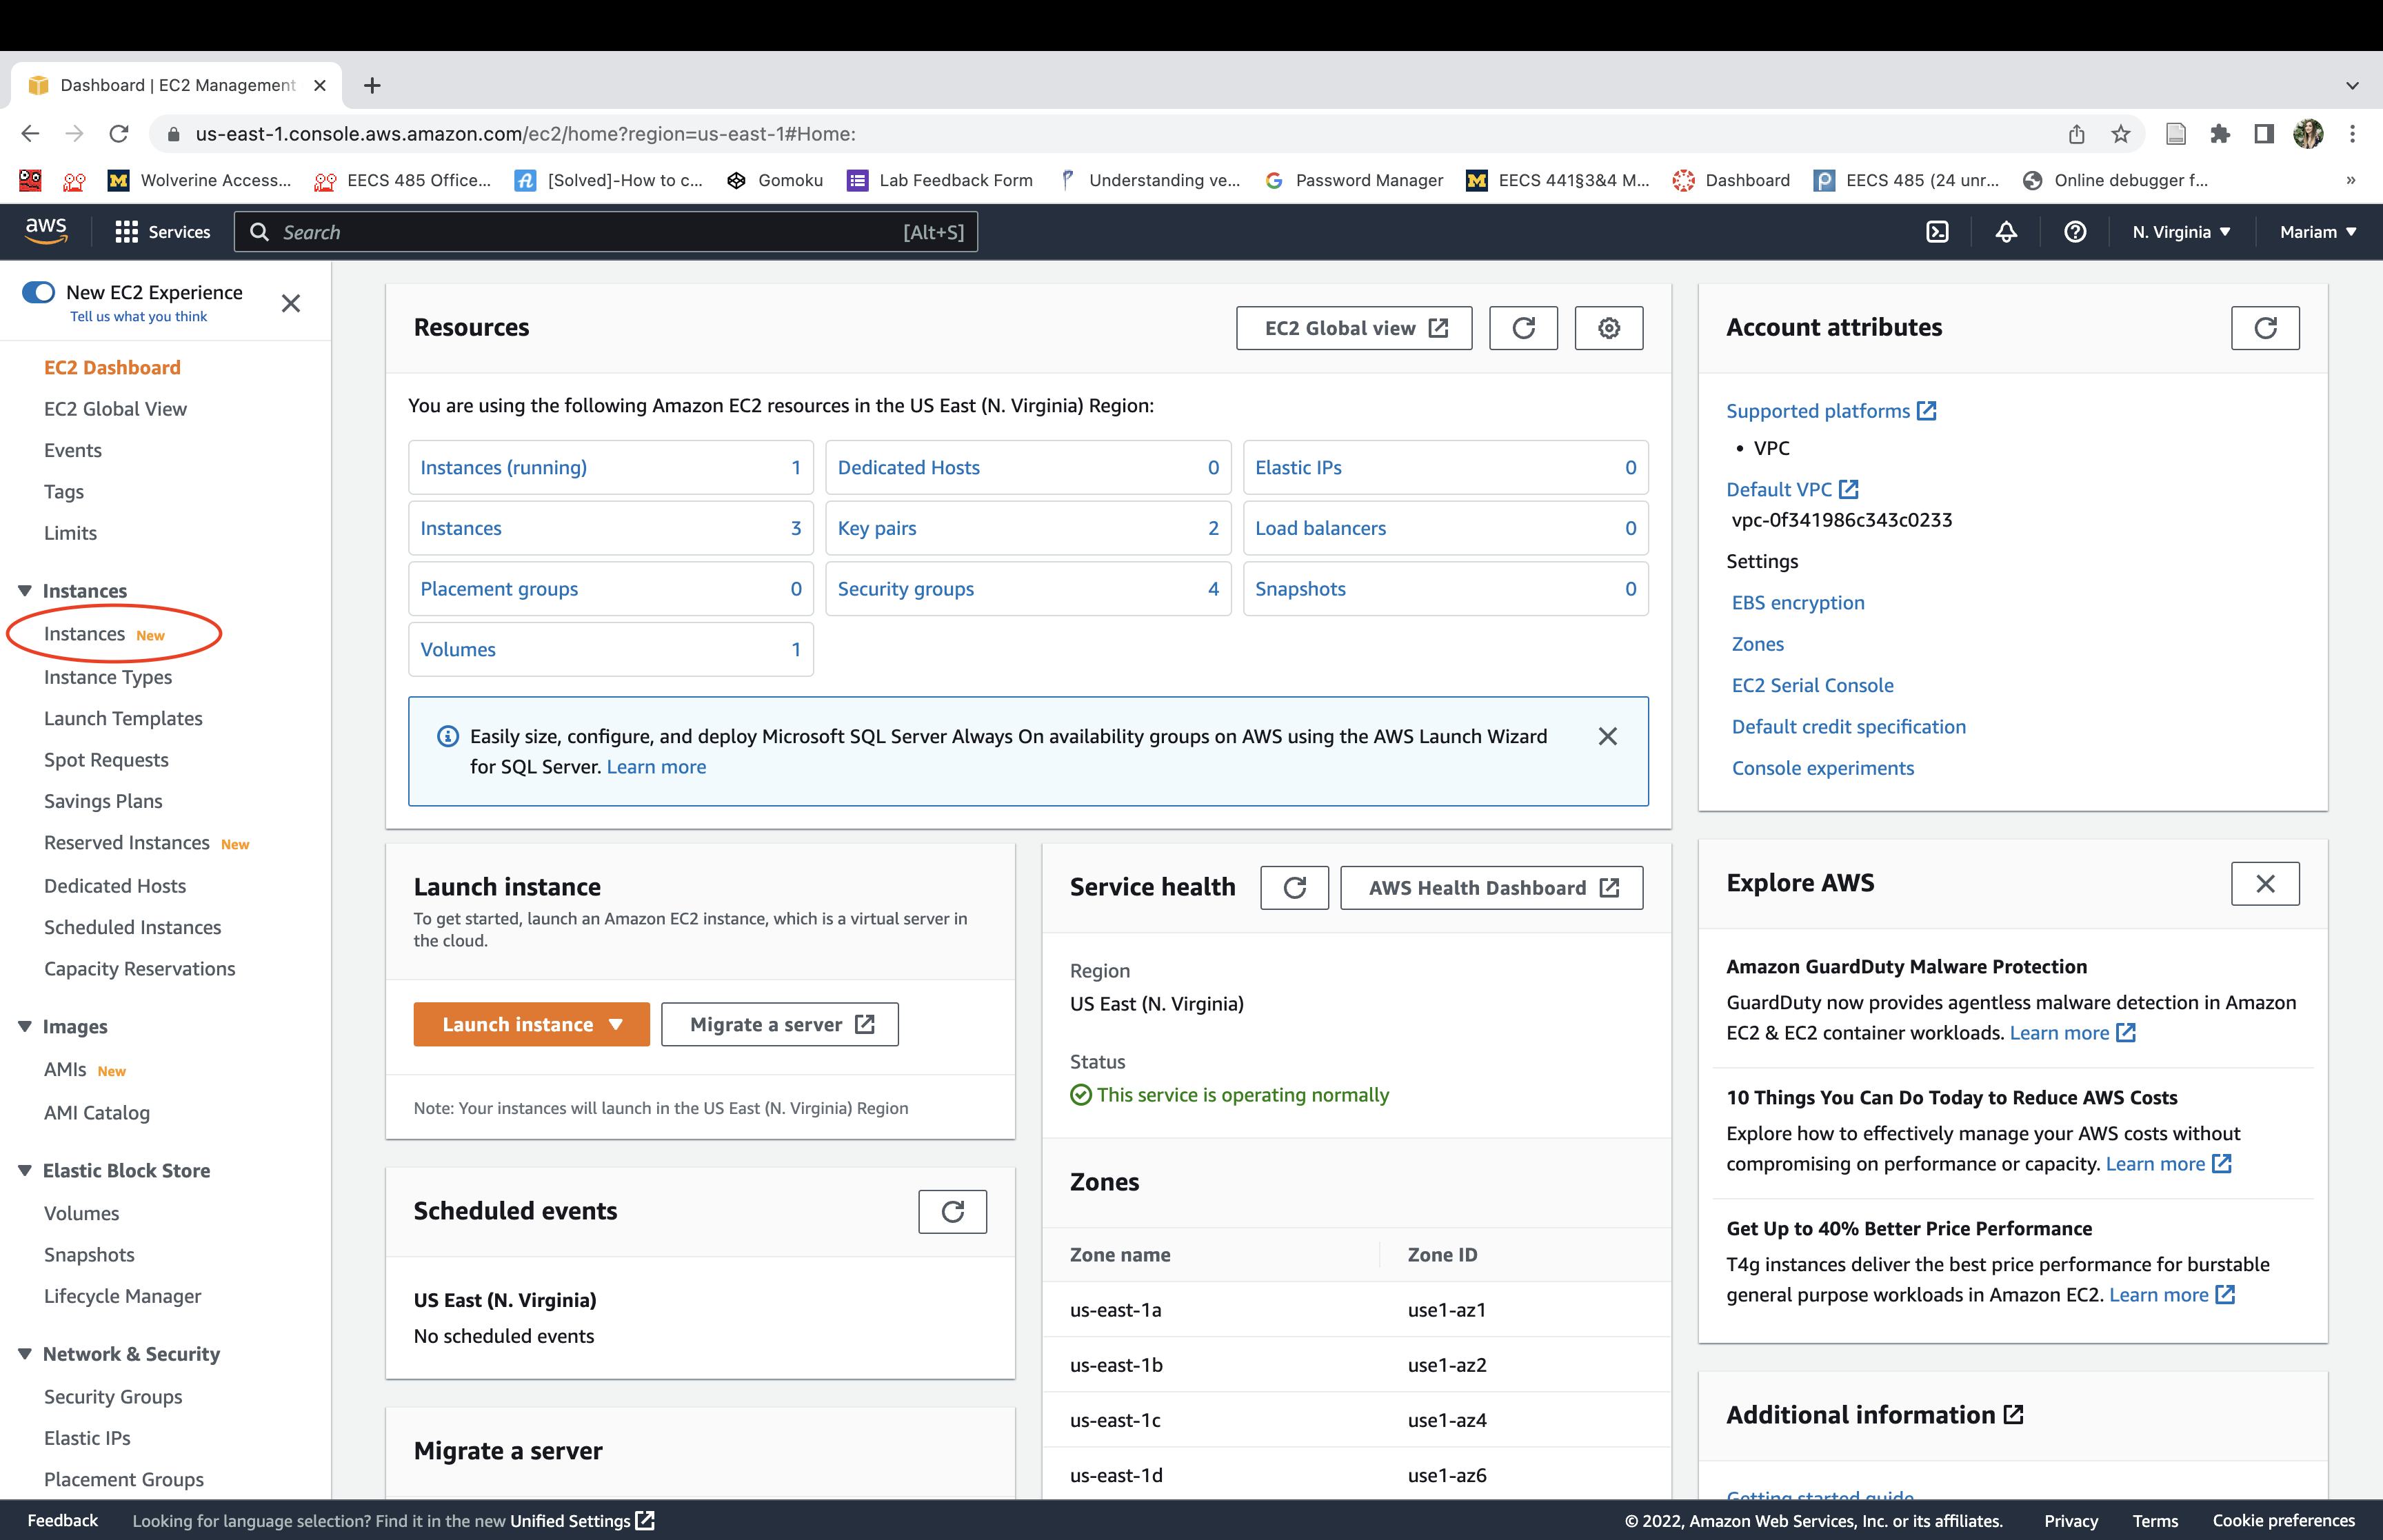Open the Resources settings gear icon

click(x=1608, y=328)
